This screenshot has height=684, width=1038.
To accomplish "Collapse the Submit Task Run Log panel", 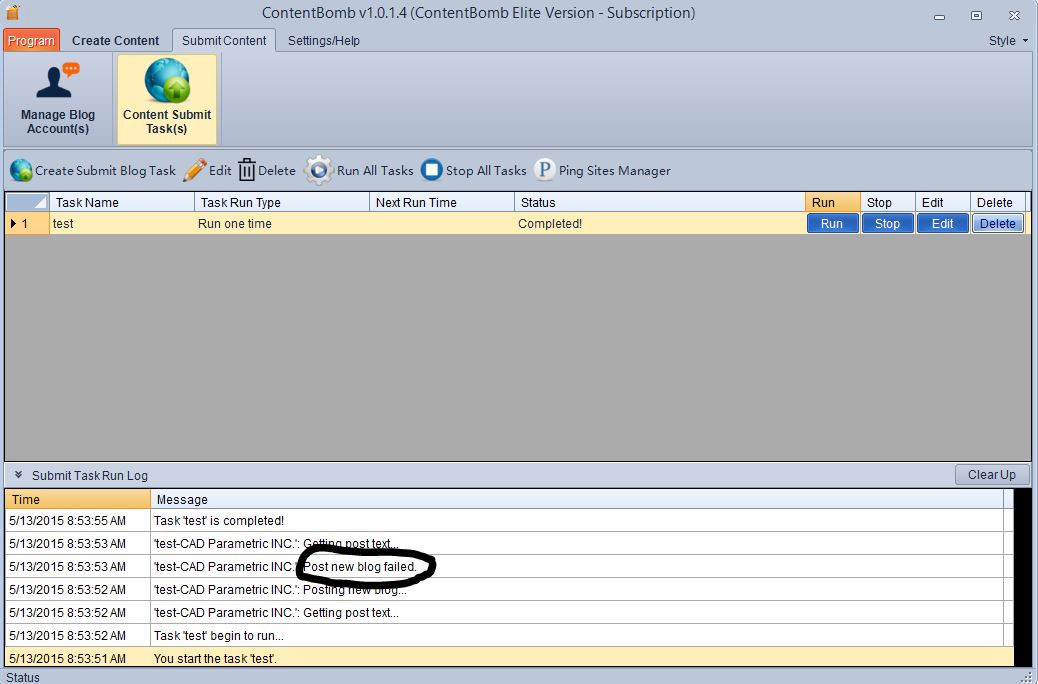I will coord(18,475).
